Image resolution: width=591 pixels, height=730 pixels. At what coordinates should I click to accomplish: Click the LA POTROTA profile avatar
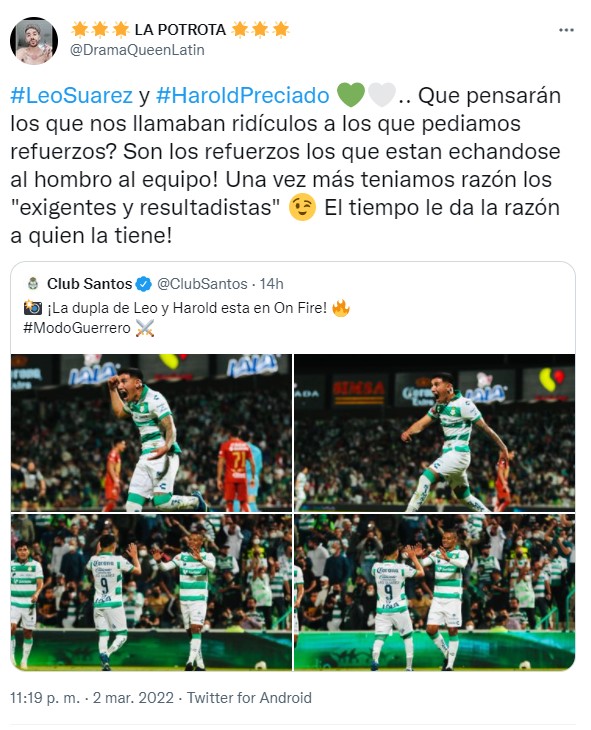pos(34,41)
